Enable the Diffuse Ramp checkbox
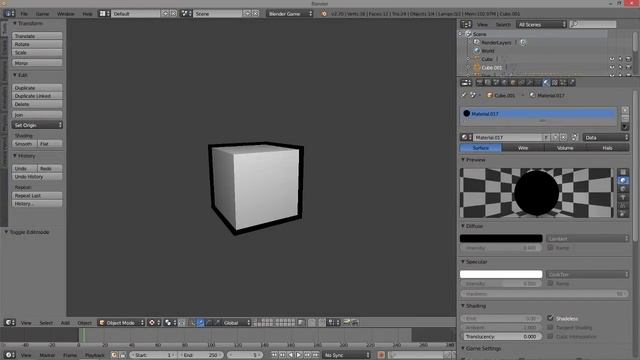 (x=550, y=248)
